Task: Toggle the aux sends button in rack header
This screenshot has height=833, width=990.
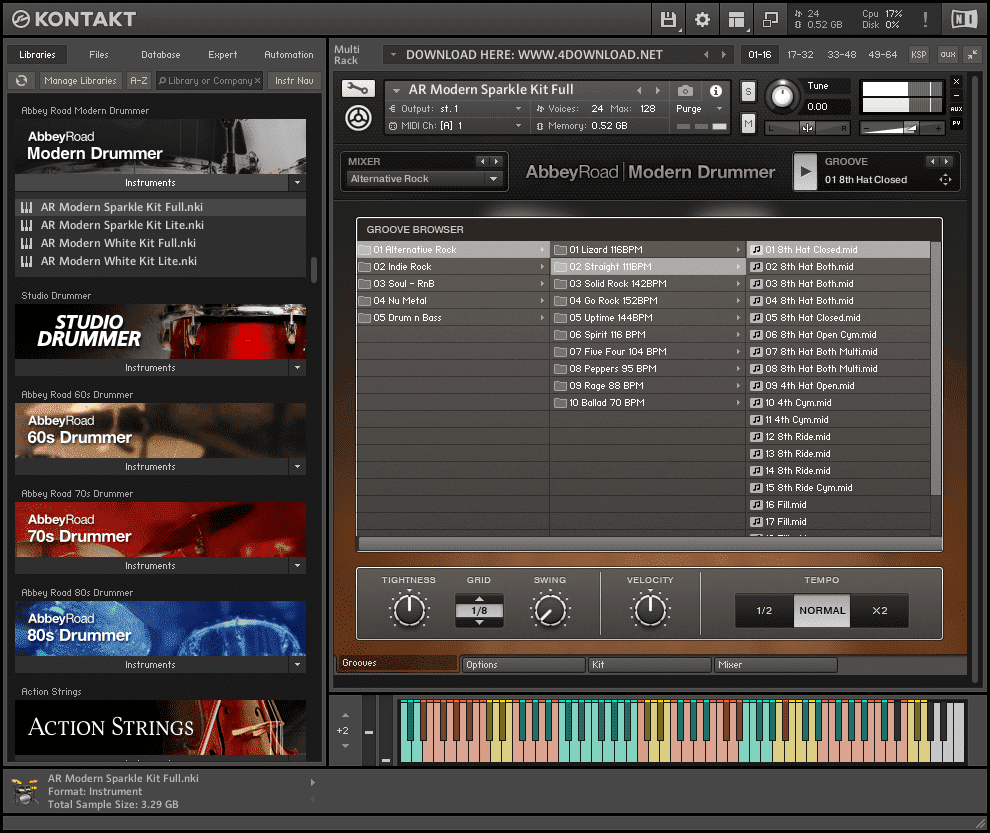Action: (x=948, y=55)
